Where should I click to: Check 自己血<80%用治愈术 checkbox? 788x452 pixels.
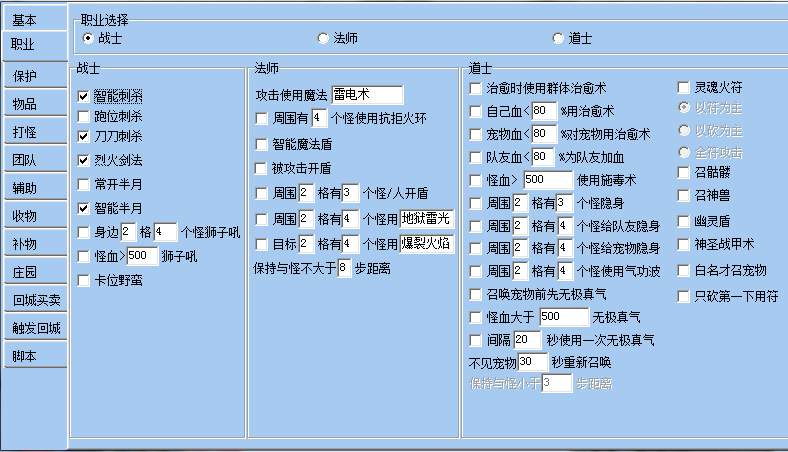pos(475,111)
